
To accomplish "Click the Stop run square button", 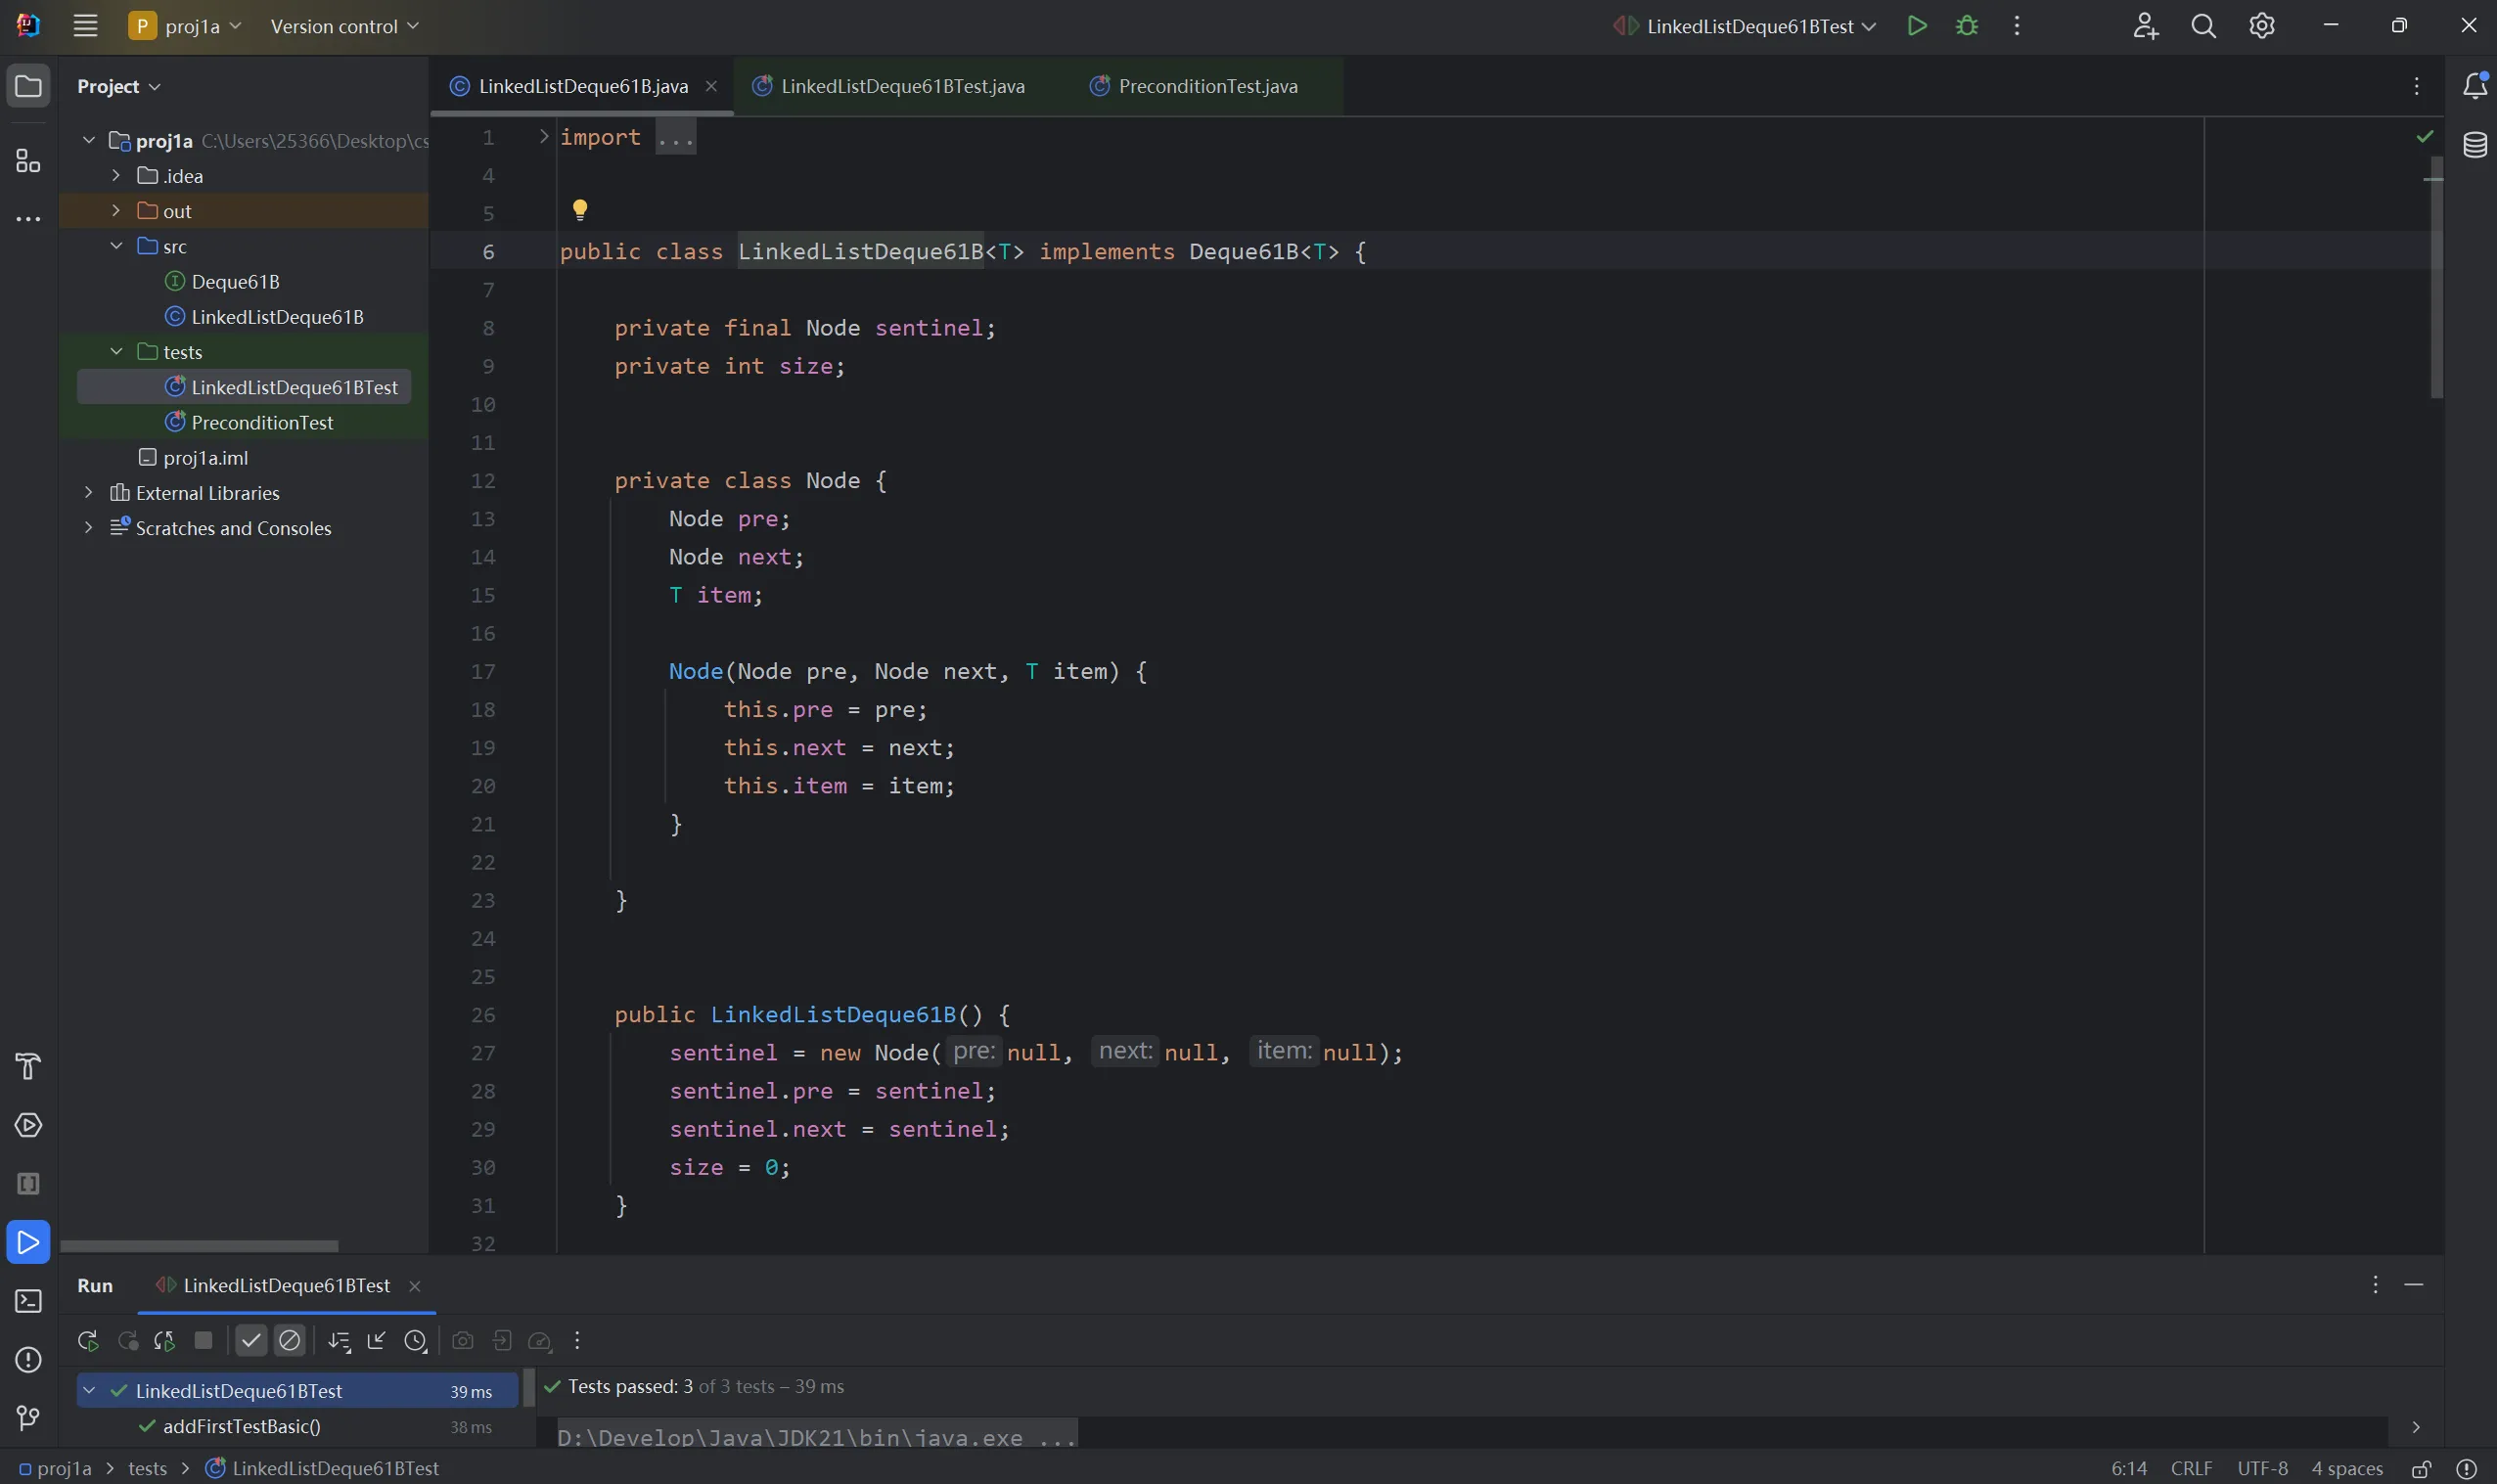I will pos(203,1340).
